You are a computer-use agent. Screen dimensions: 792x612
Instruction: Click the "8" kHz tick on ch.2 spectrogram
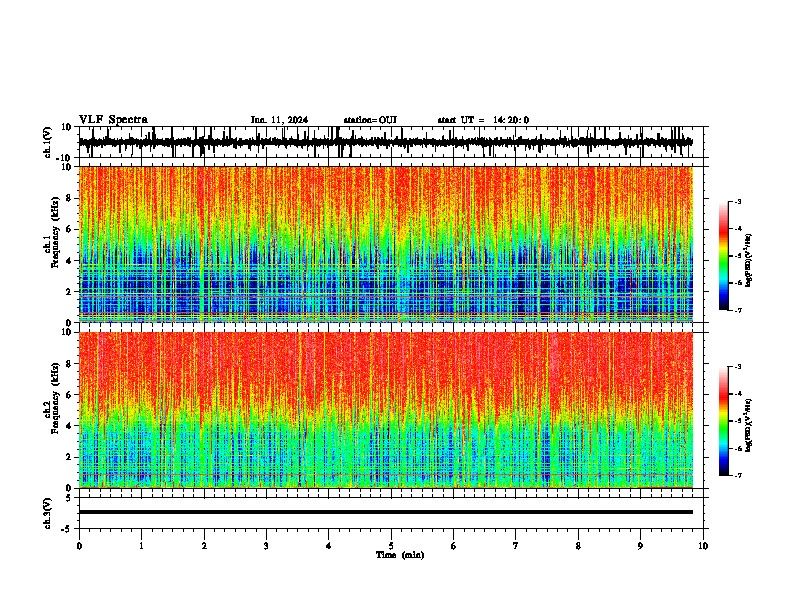click(x=70, y=364)
